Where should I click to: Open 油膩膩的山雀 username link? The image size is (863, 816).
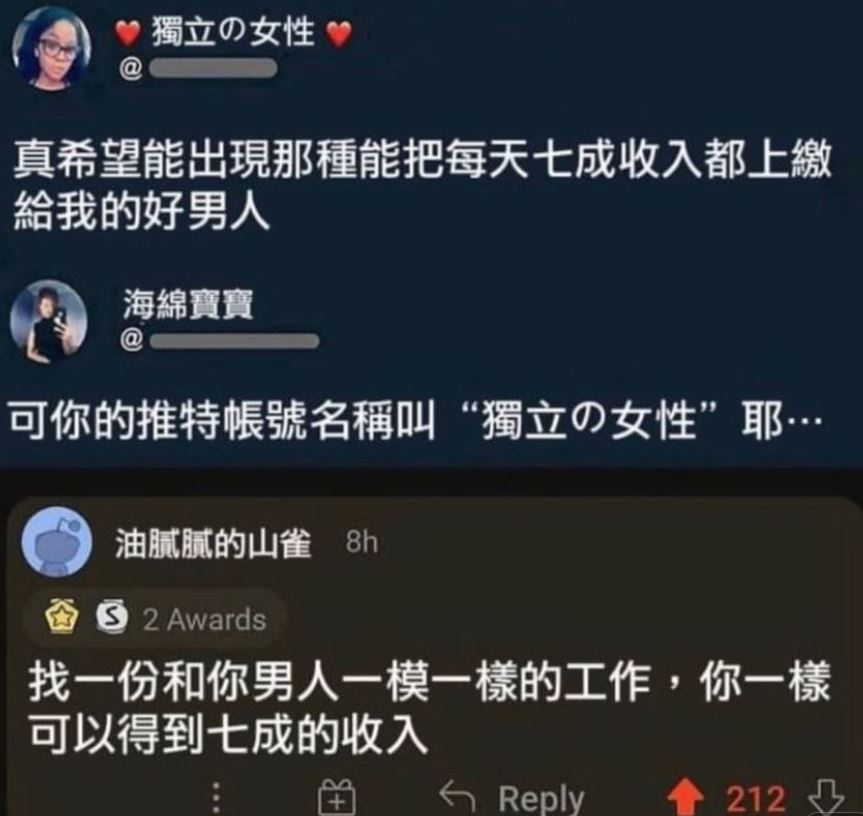(214, 543)
